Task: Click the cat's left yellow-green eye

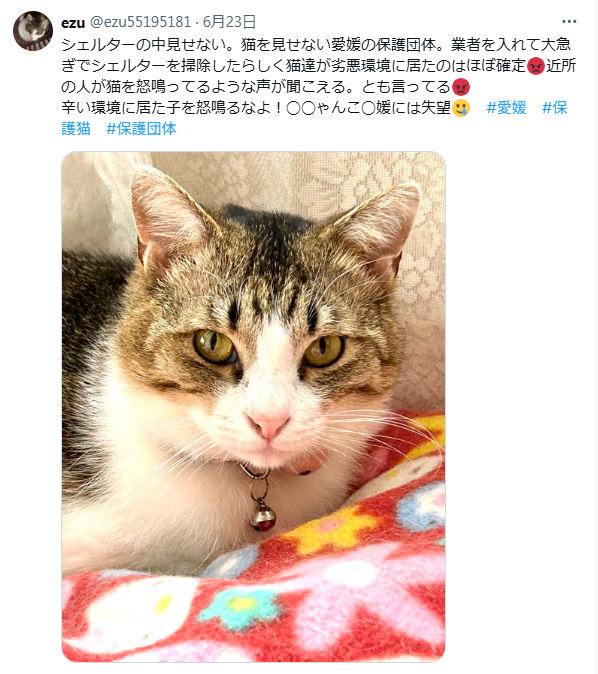Action: tap(214, 346)
